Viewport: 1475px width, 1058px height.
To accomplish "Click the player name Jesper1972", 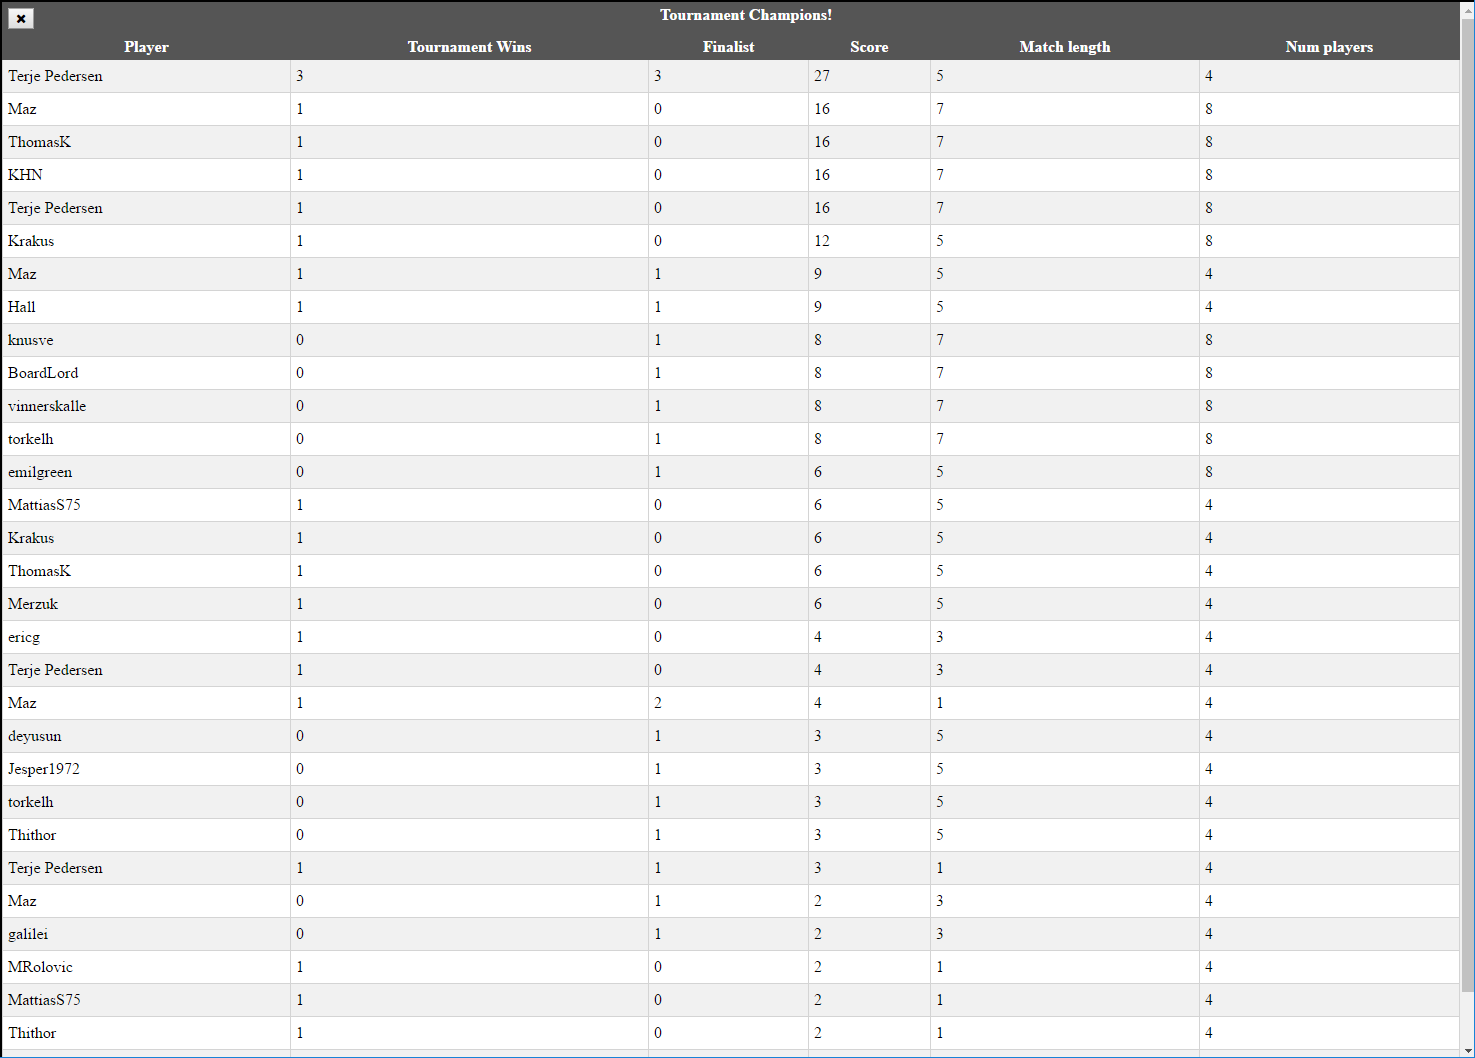I will click(x=44, y=769).
